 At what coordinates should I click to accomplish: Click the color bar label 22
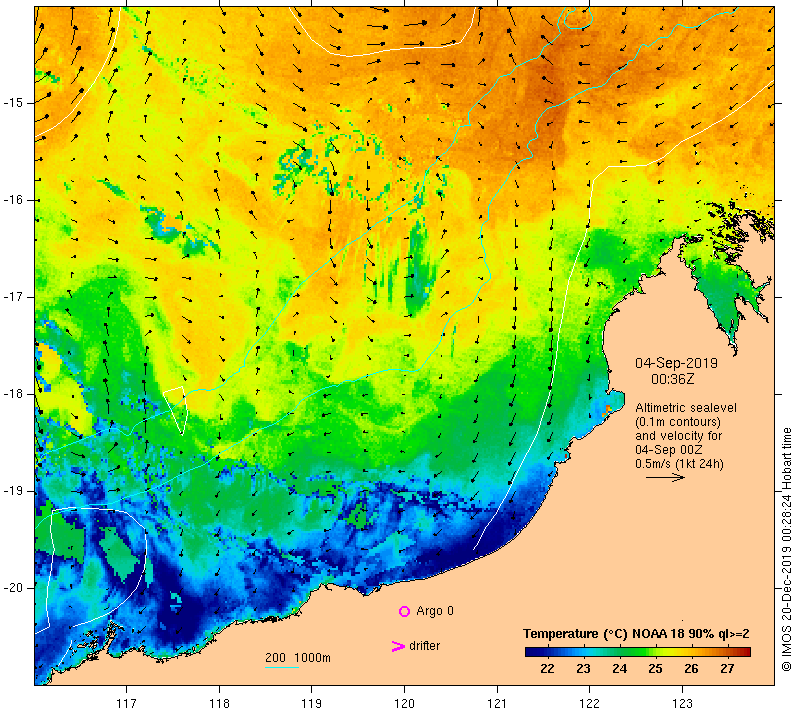click(x=547, y=669)
